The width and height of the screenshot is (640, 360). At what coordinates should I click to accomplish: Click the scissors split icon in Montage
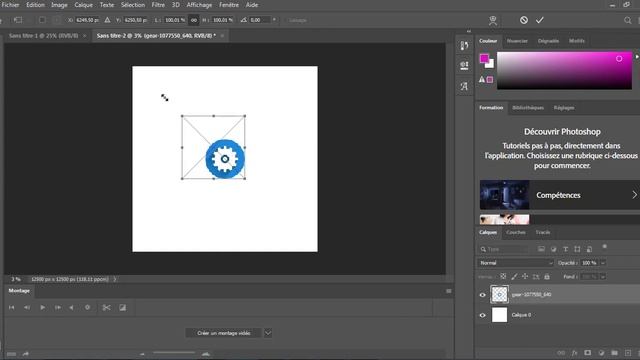(106, 307)
